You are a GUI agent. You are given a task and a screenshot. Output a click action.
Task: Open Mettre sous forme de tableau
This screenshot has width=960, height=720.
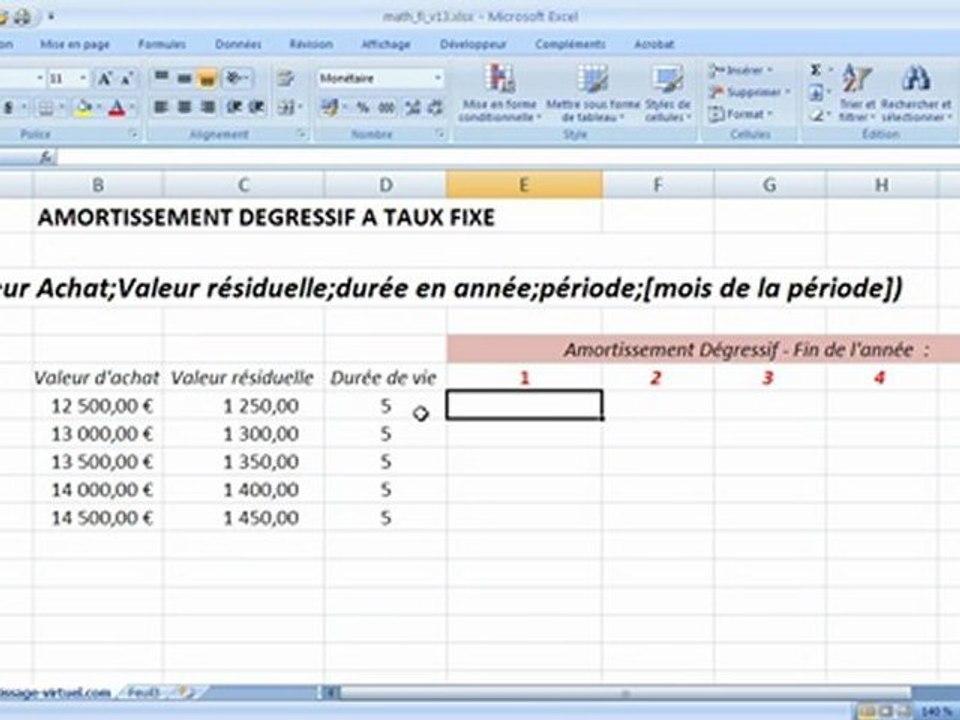click(x=593, y=92)
